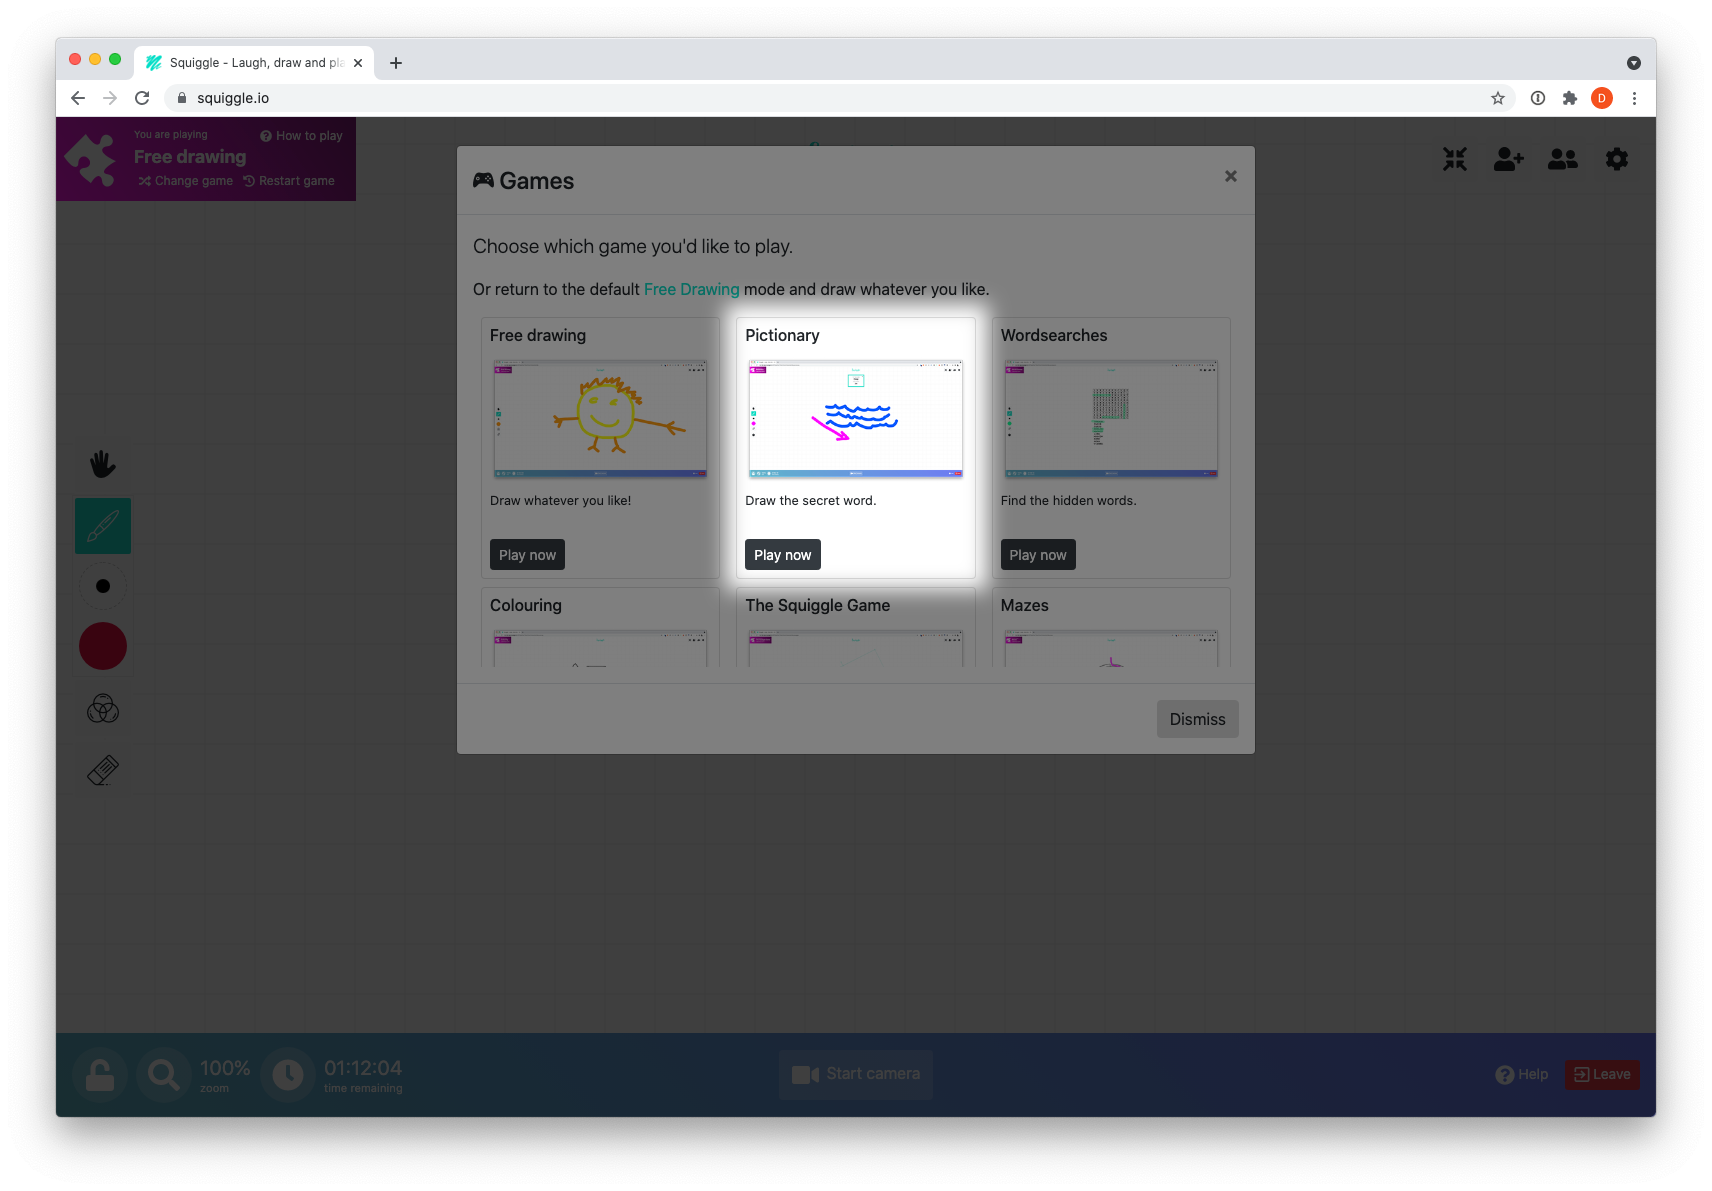
Task: Click Start camera button
Action: point(856,1074)
